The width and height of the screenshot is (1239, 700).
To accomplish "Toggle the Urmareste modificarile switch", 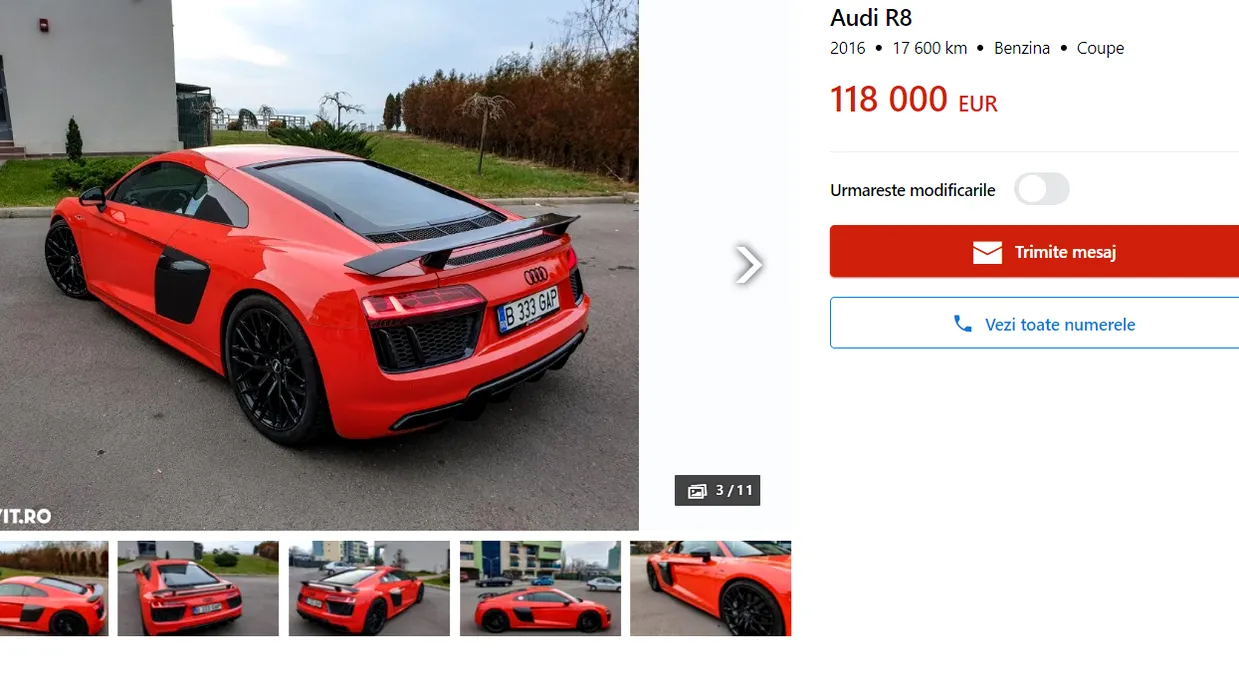I will pos(1042,189).
